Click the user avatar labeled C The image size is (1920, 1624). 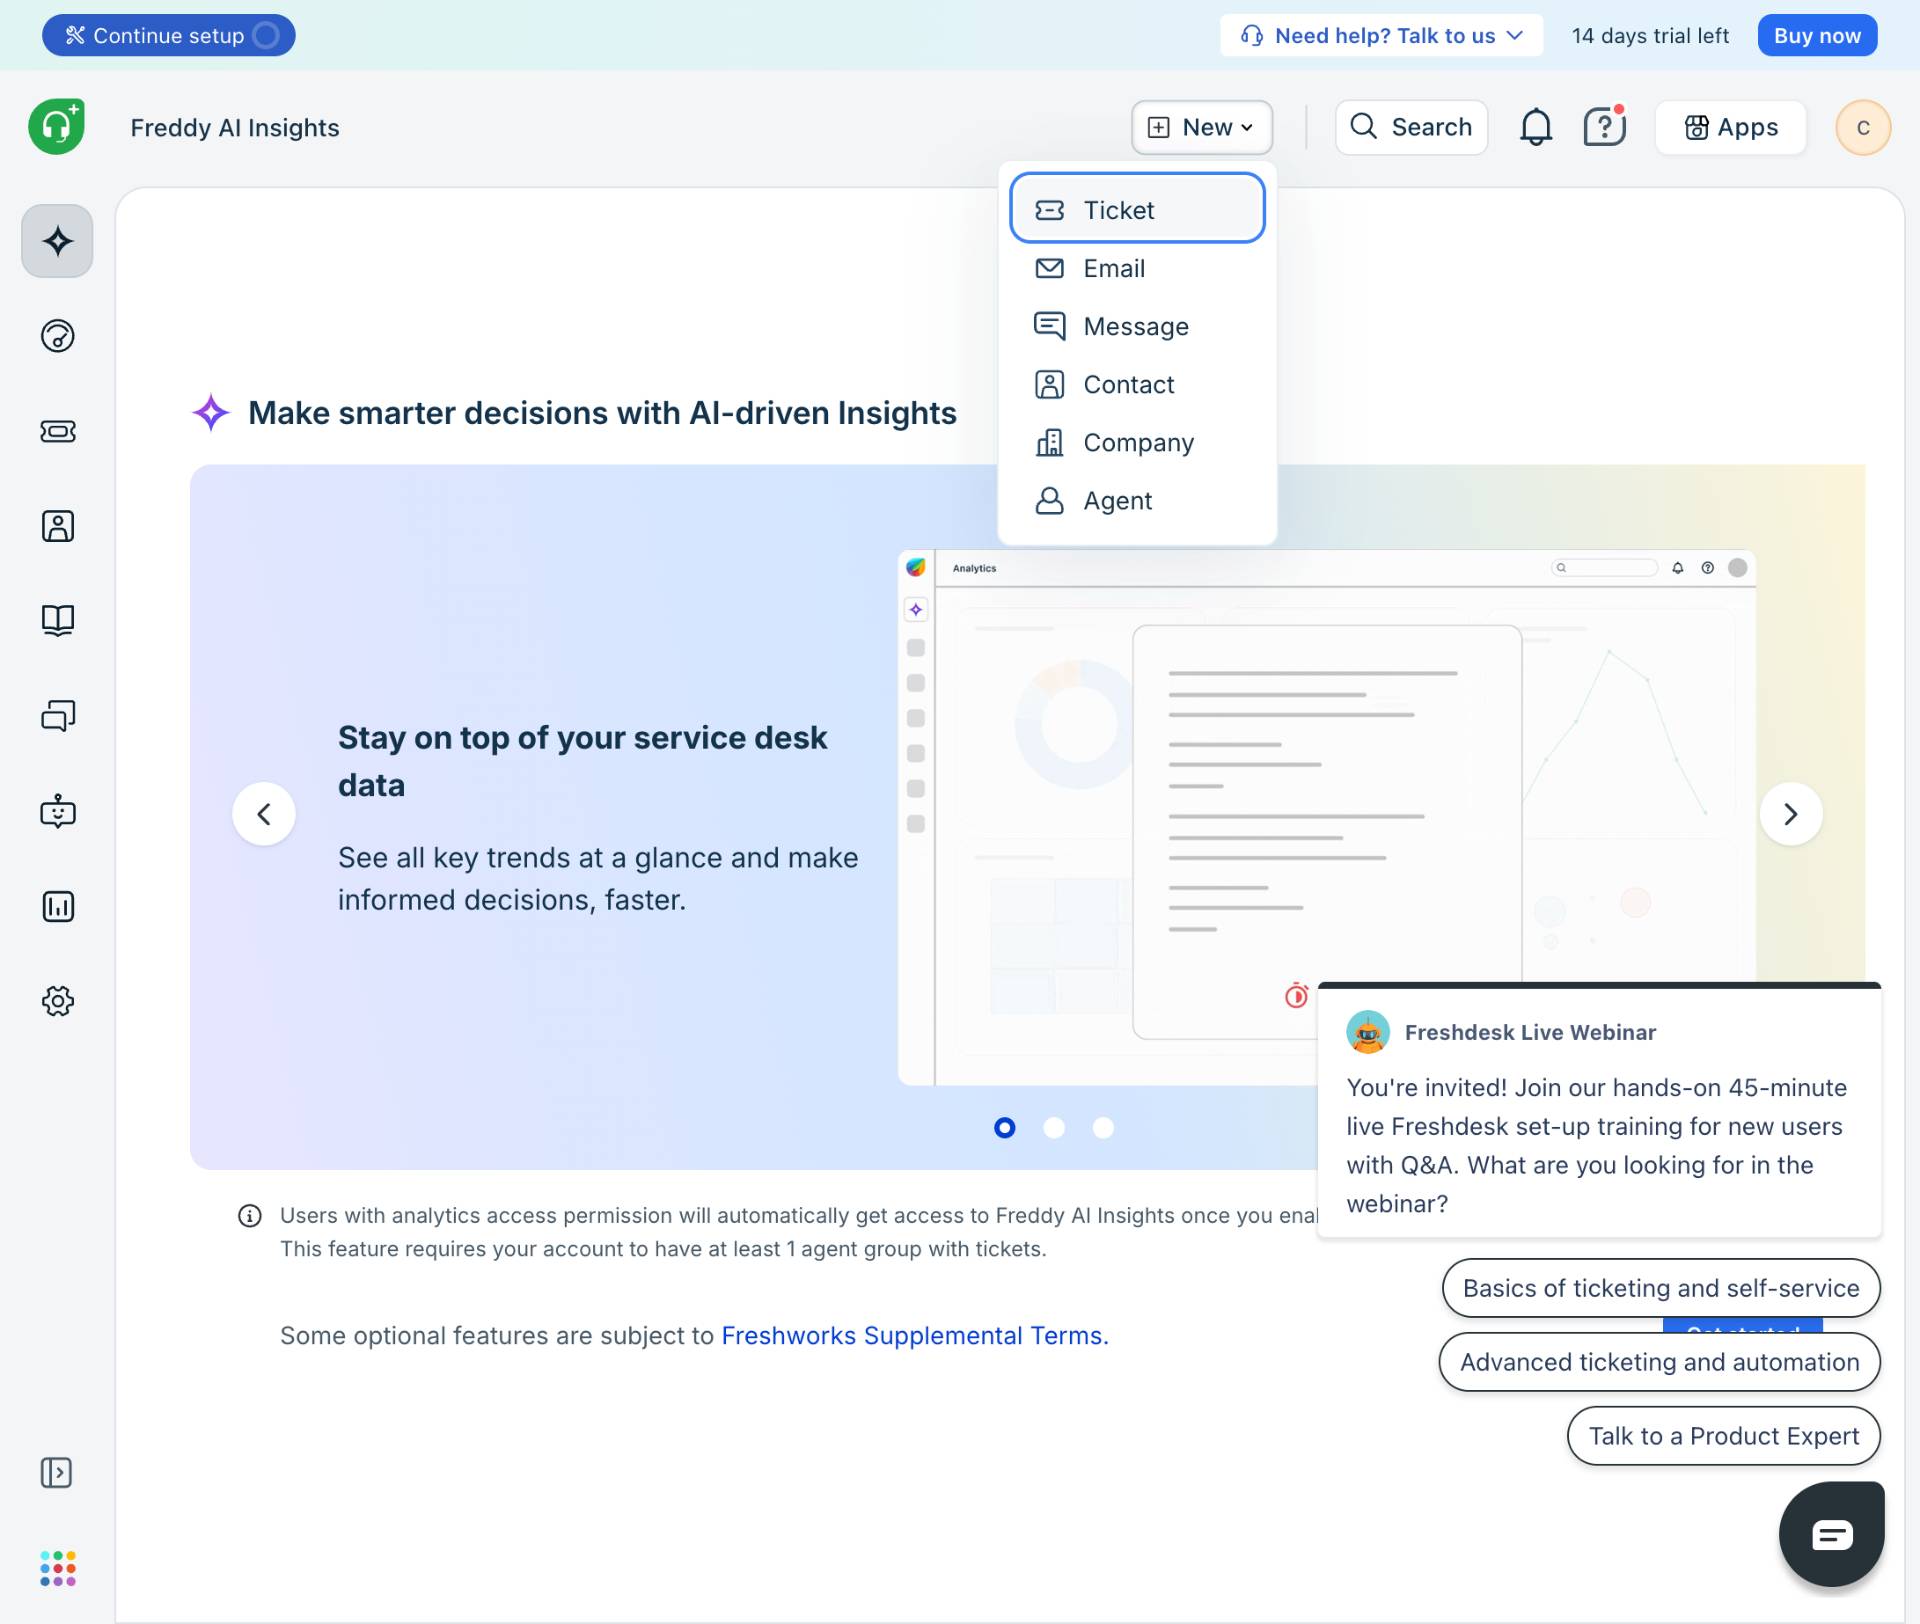[1862, 127]
